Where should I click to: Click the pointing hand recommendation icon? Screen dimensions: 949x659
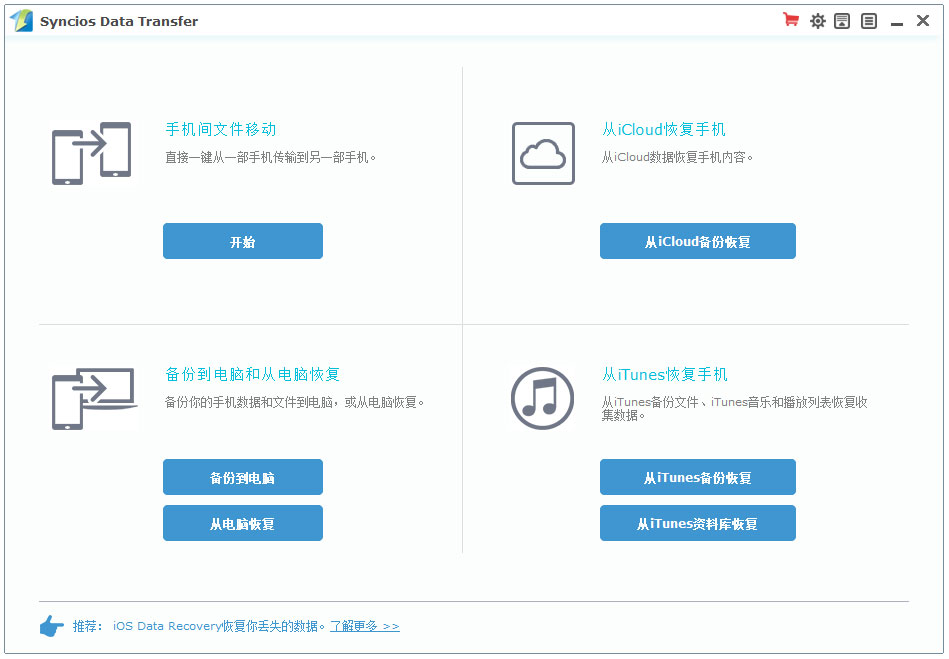pos(51,626)
